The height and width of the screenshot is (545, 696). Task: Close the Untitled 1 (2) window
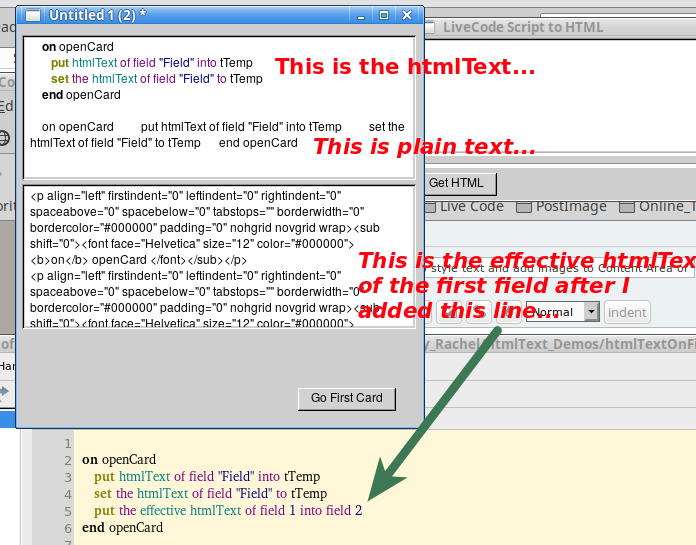[x=407, y=15]
